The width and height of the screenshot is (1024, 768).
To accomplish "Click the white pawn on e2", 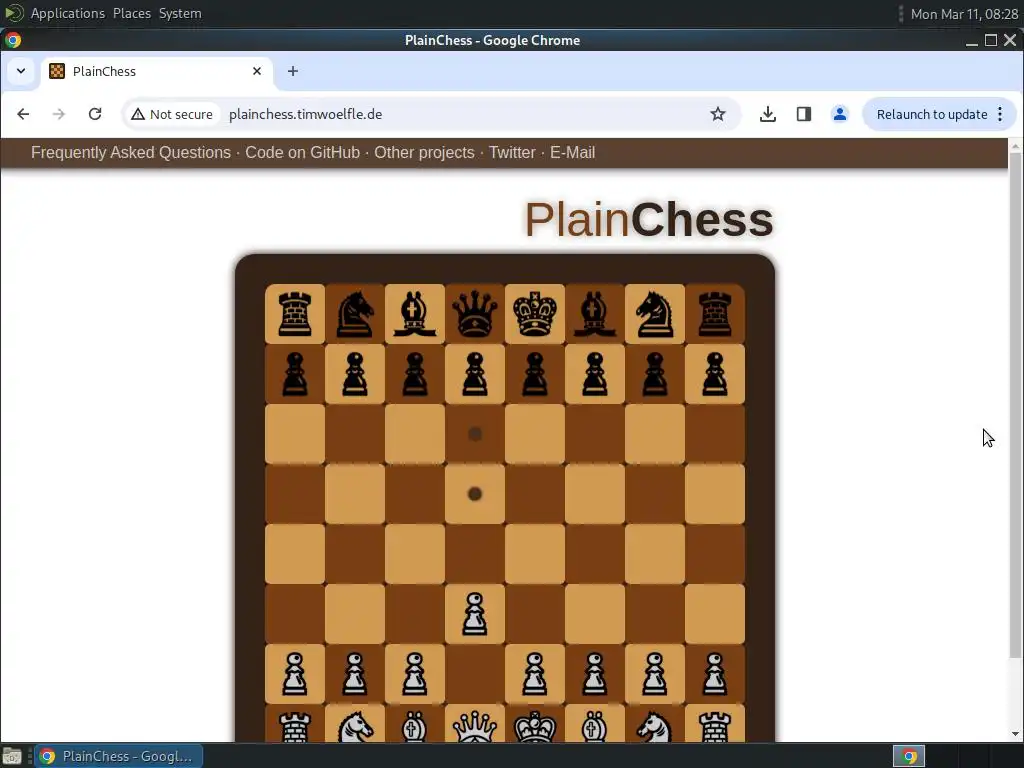I will pos(535,675).
